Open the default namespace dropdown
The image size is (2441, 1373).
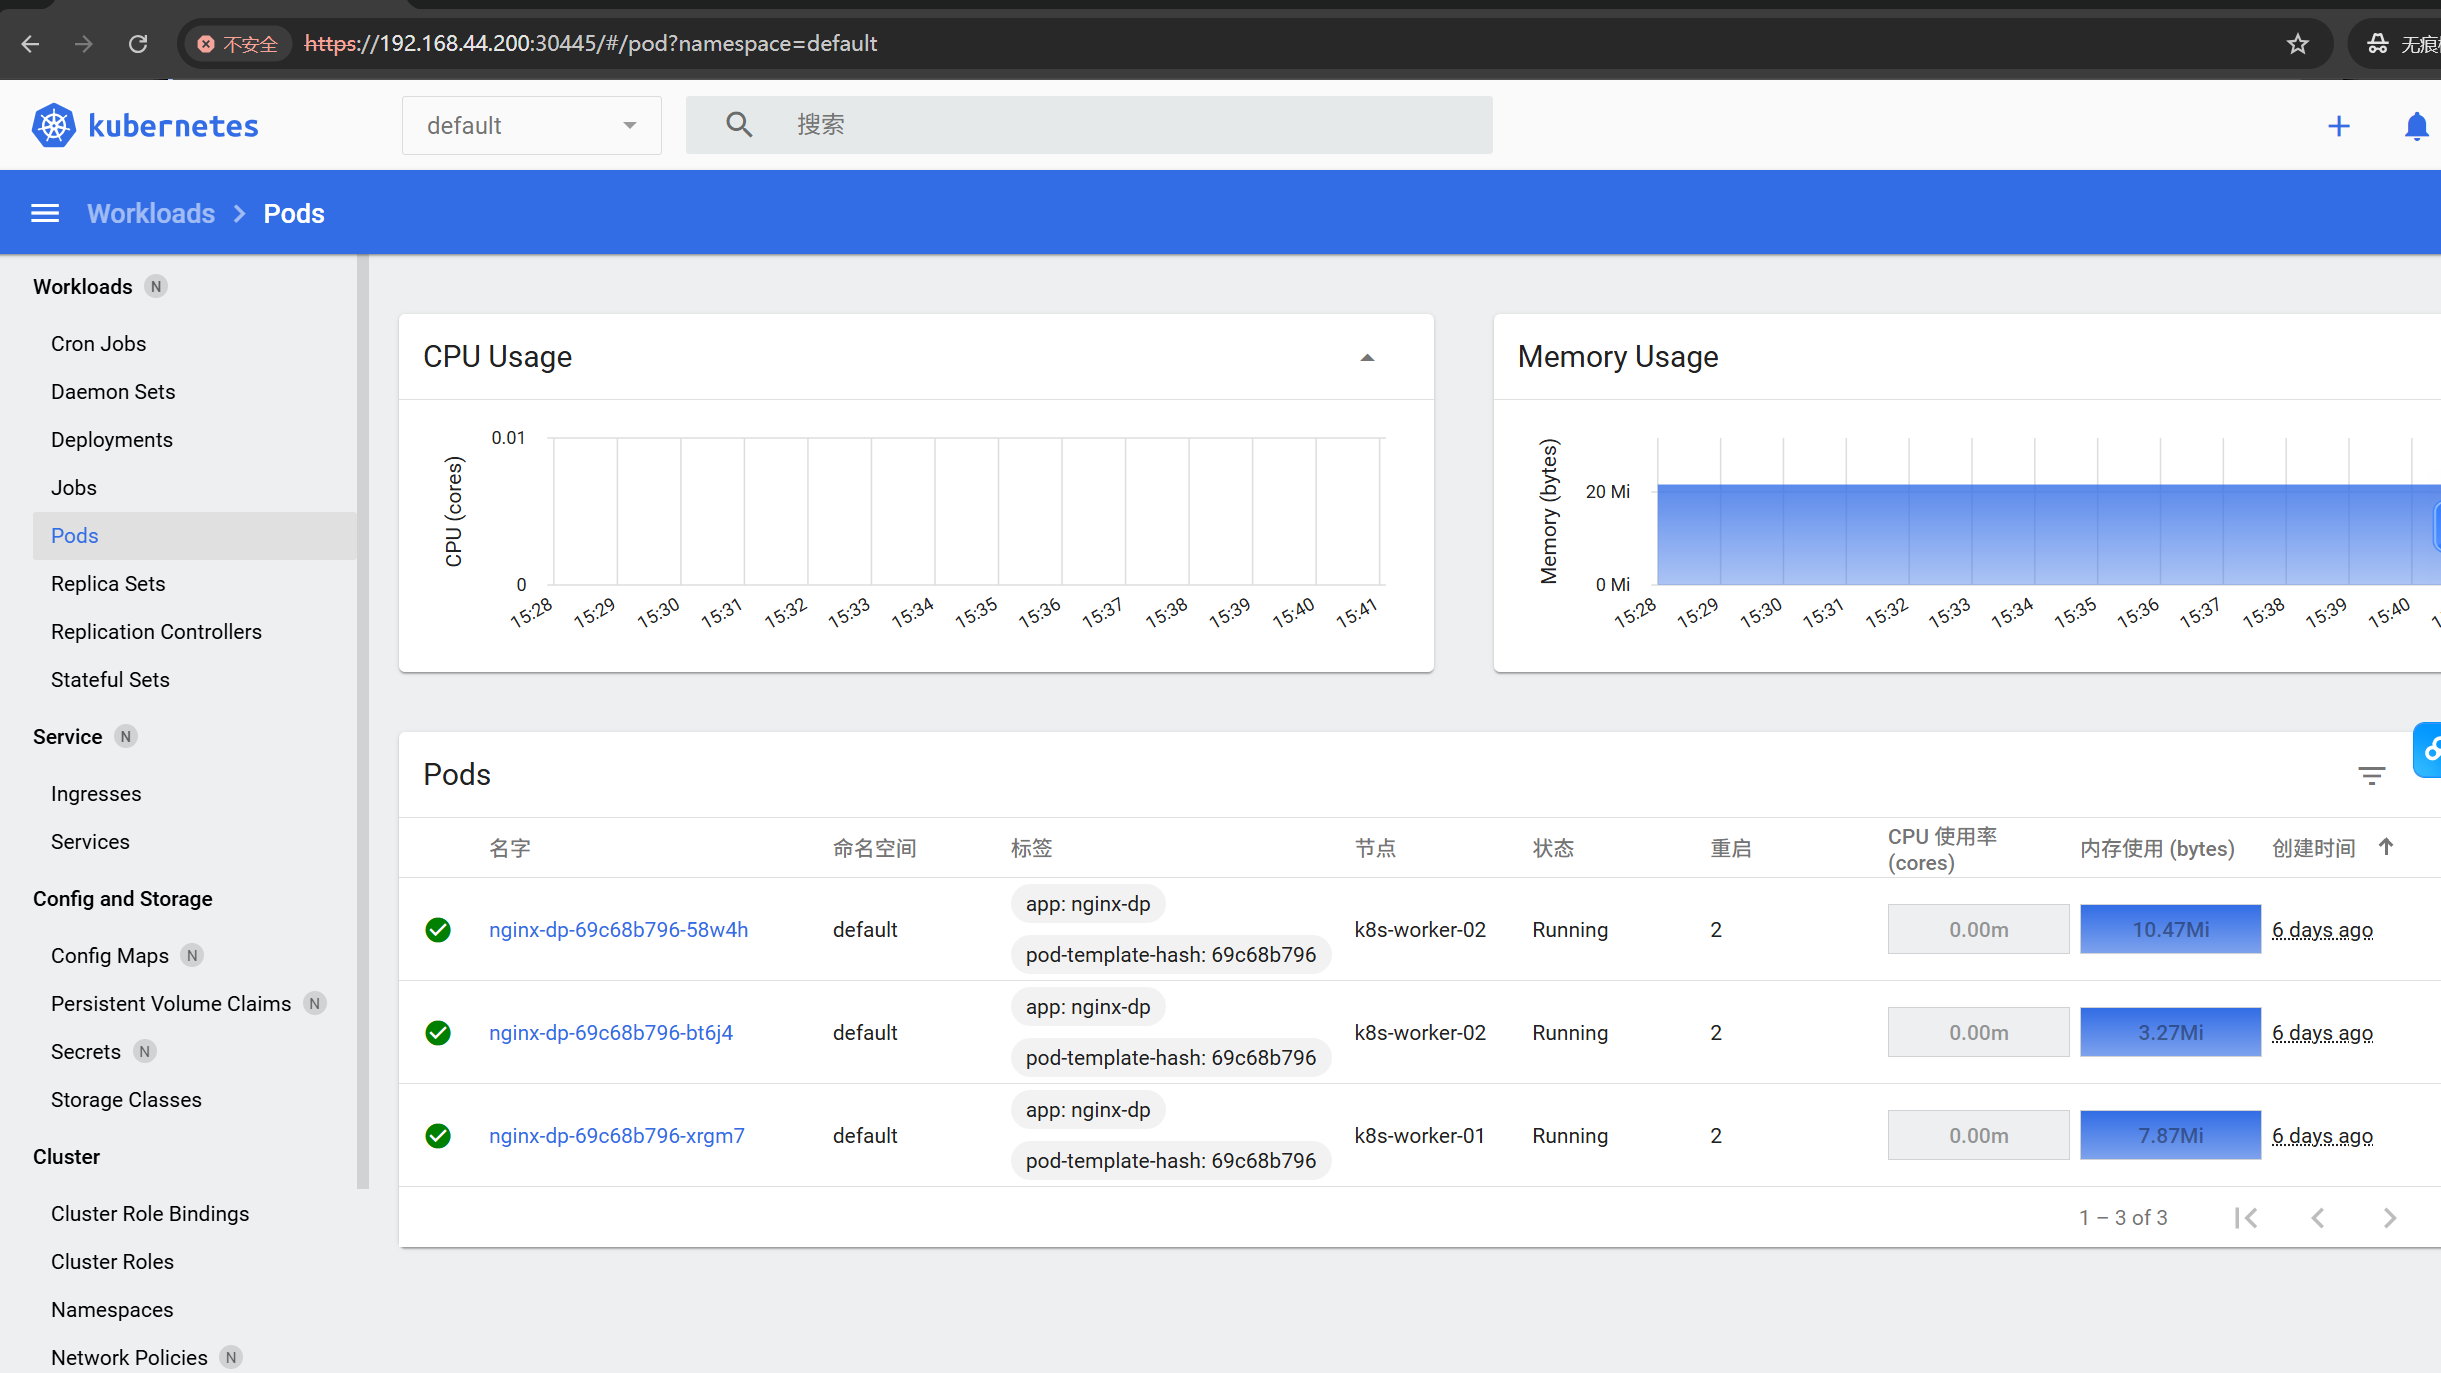point(531,126)
